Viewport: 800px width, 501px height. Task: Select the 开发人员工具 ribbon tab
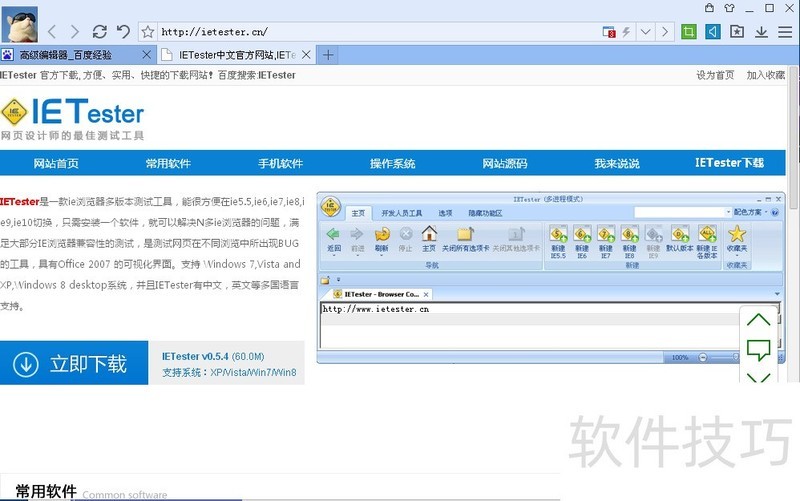click(402, 213)
